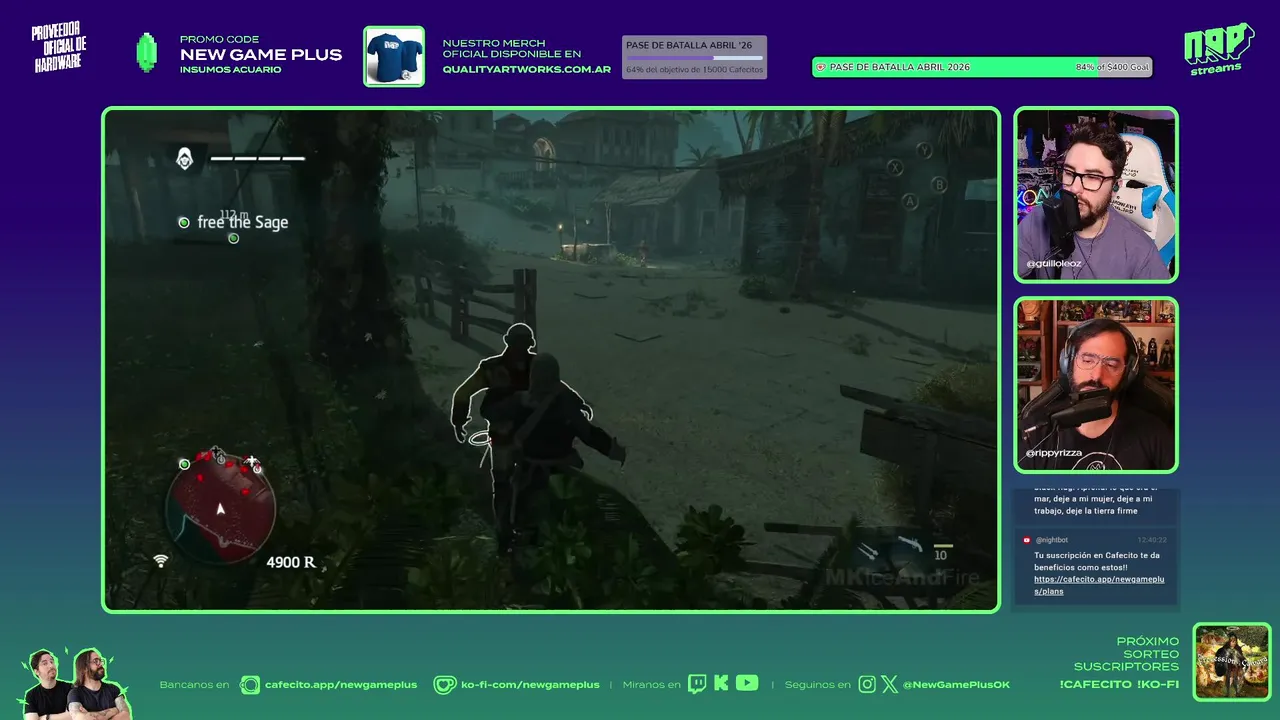Click the heart icon on the green goal bar
Viewport: 1280px width, 720px height.
(821, 67)
